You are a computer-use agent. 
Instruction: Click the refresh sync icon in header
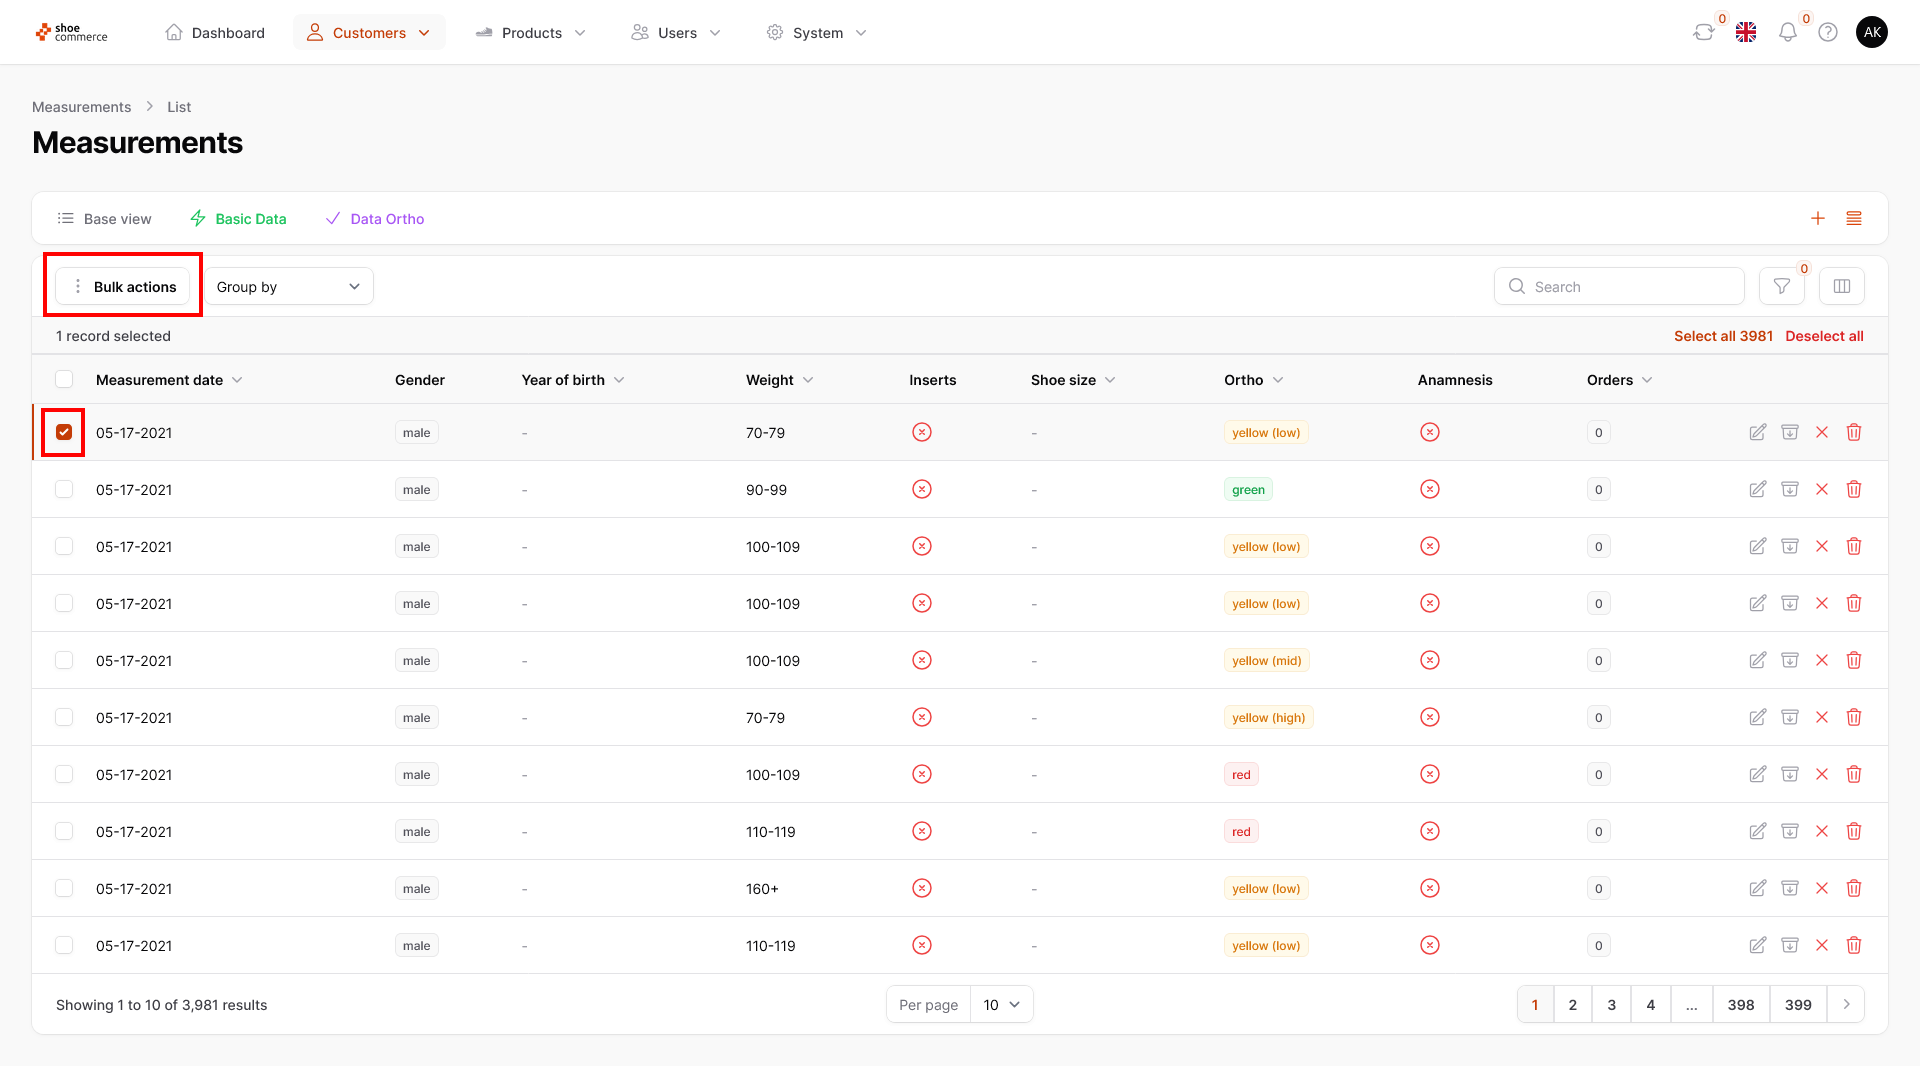click(1703, 33)
